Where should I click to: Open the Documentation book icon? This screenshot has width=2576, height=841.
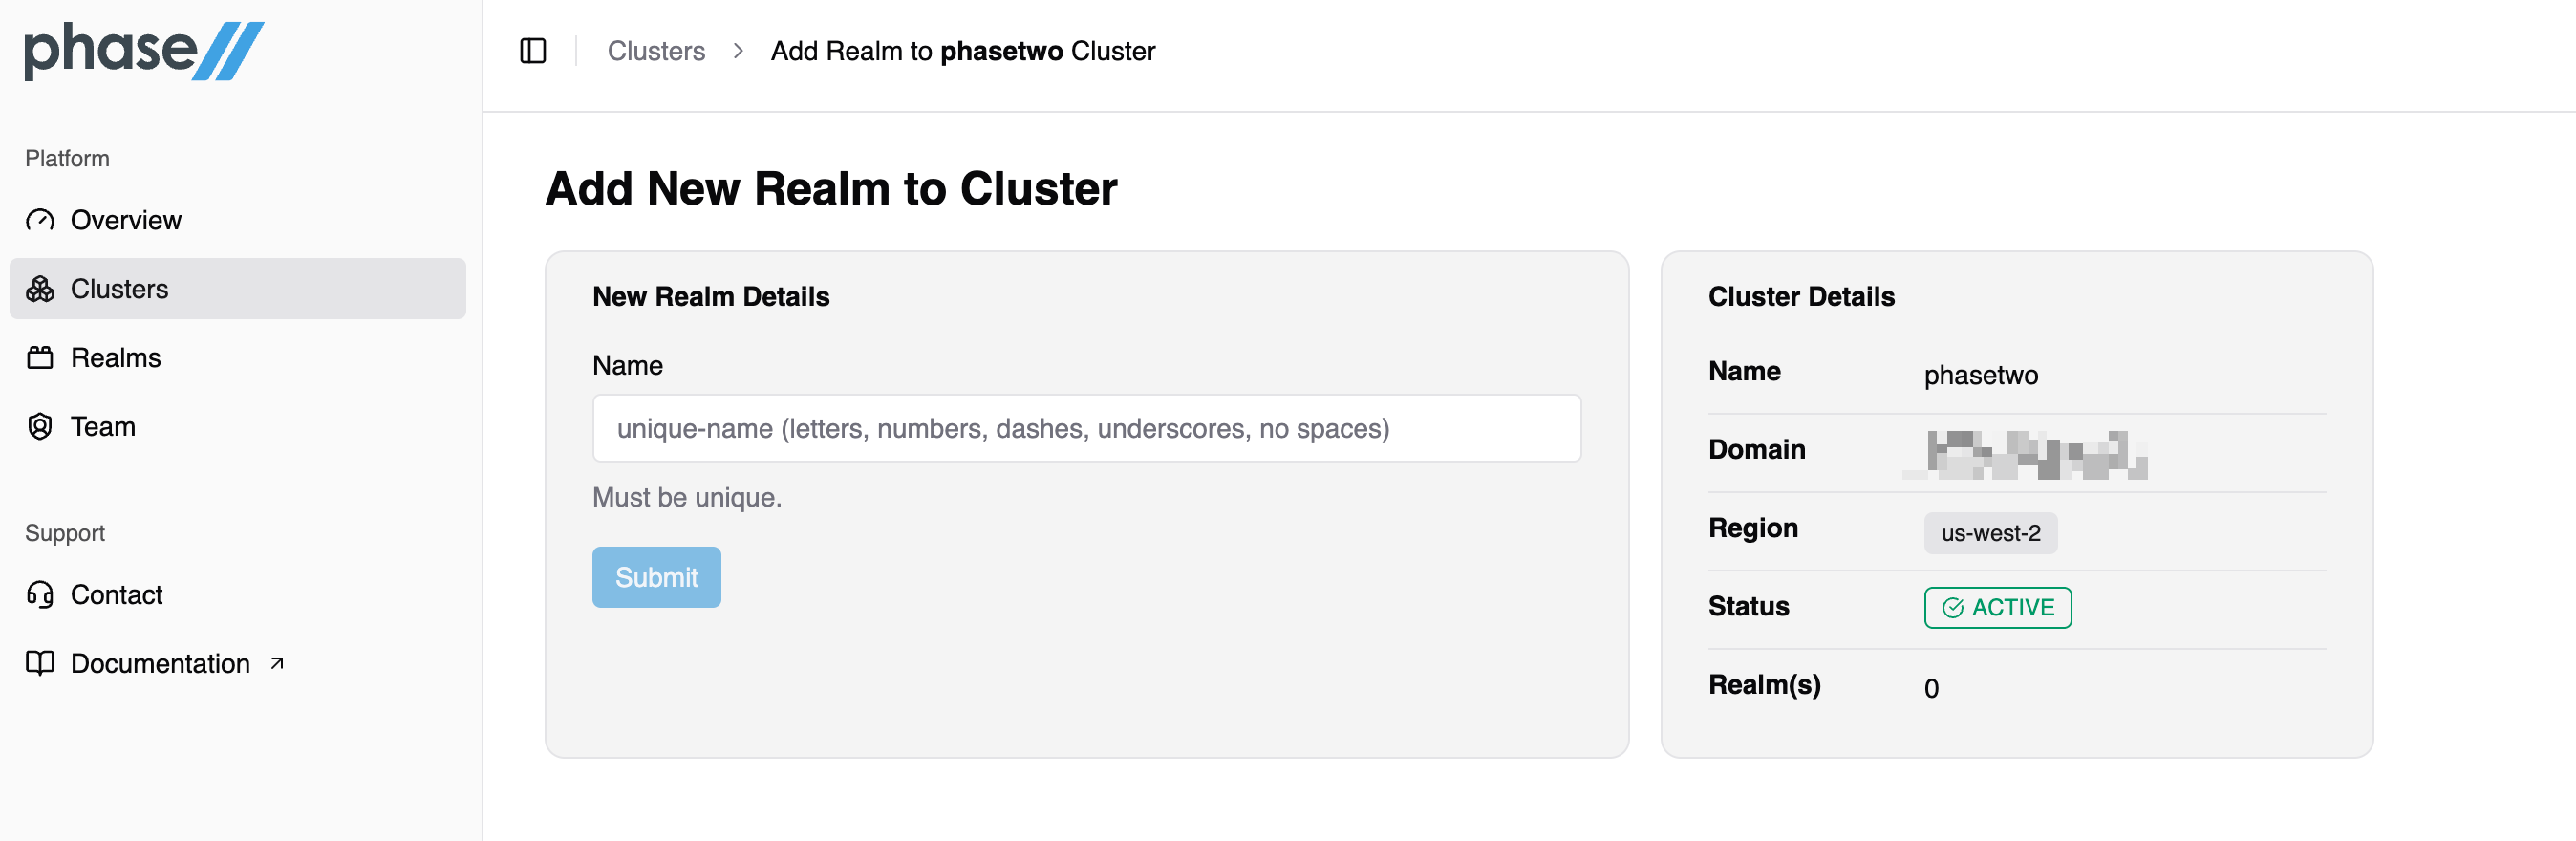(x=40, y=663)
